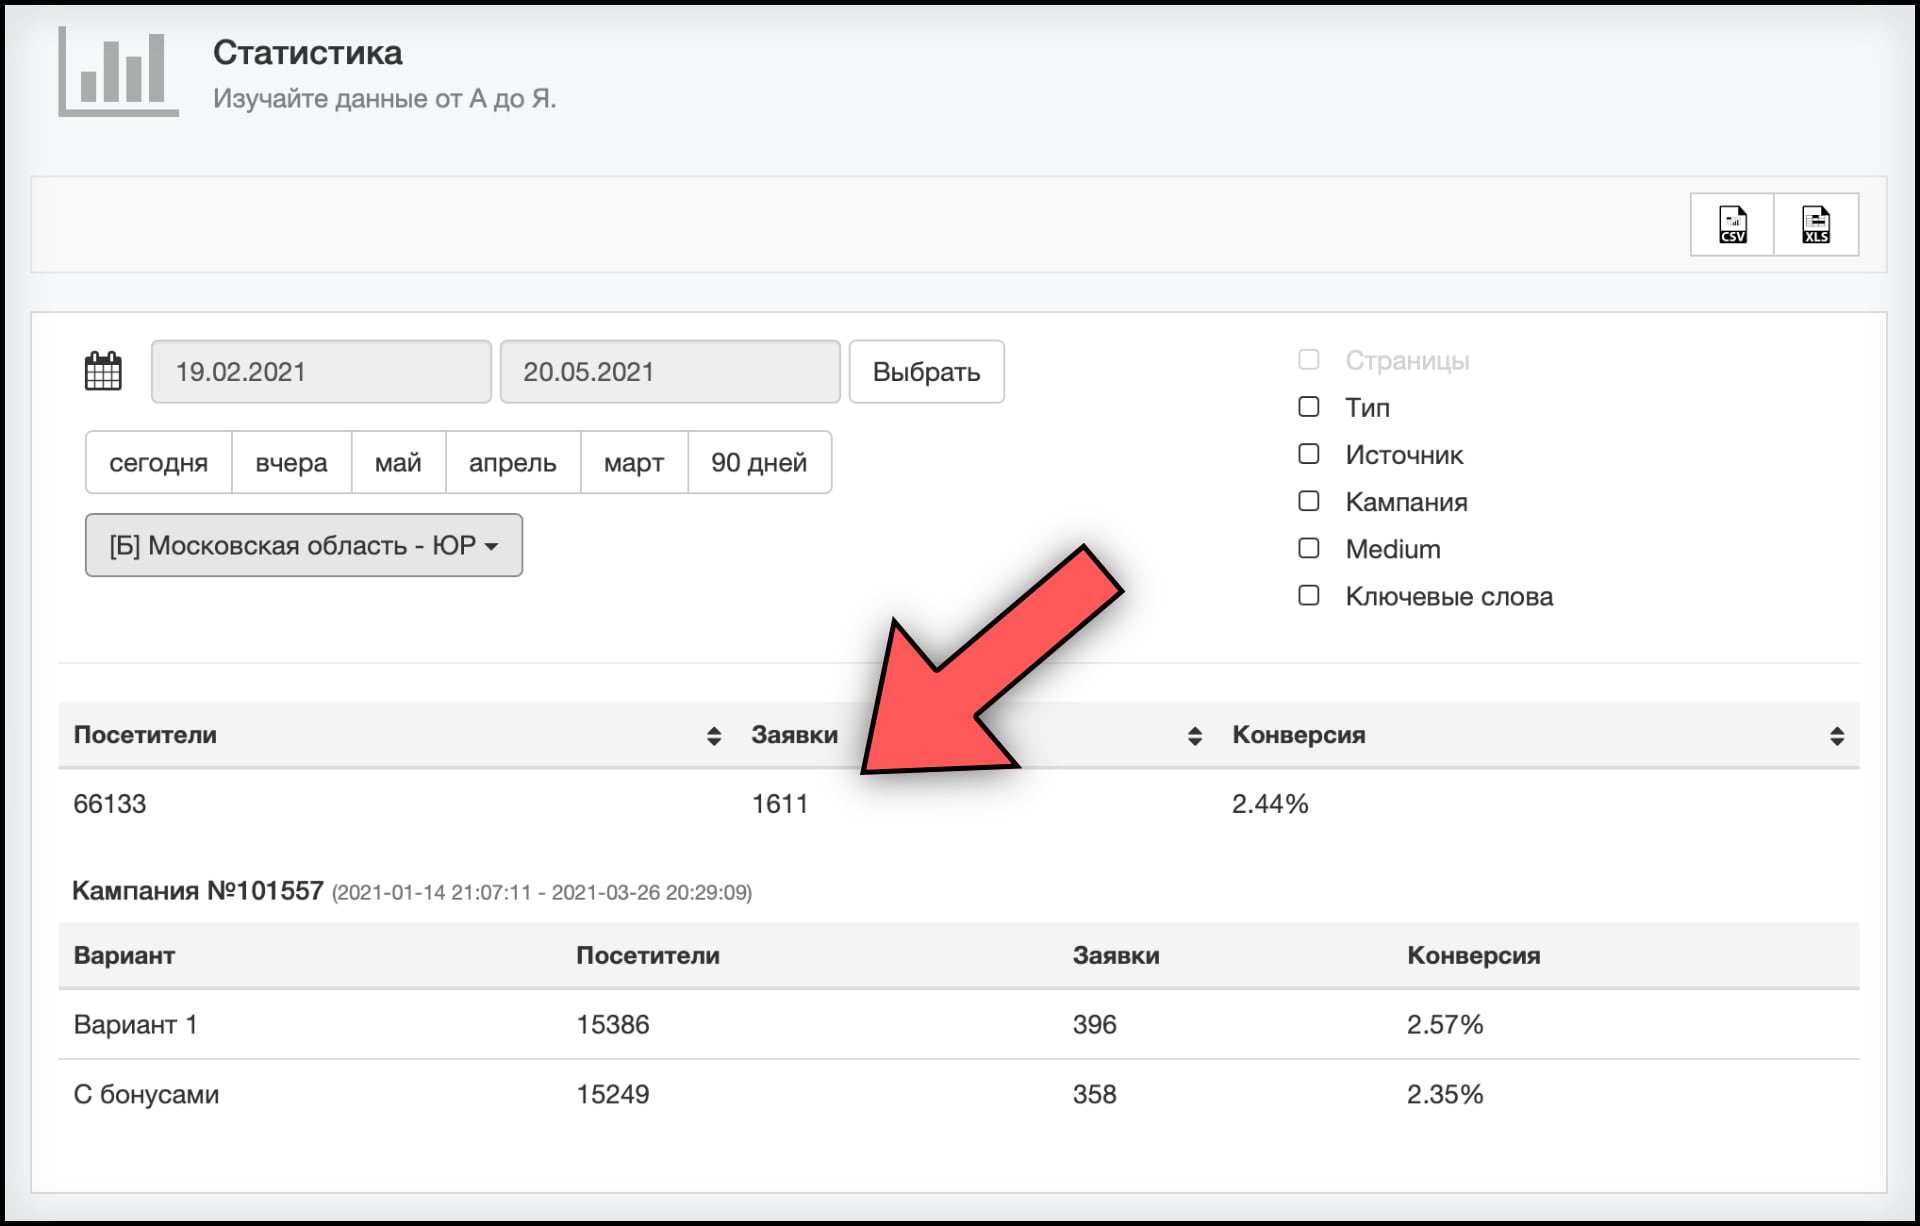The height and width of the screenshot is (1226, 1920).
Task: Select the сегодня period
Action: click(159, 462)
